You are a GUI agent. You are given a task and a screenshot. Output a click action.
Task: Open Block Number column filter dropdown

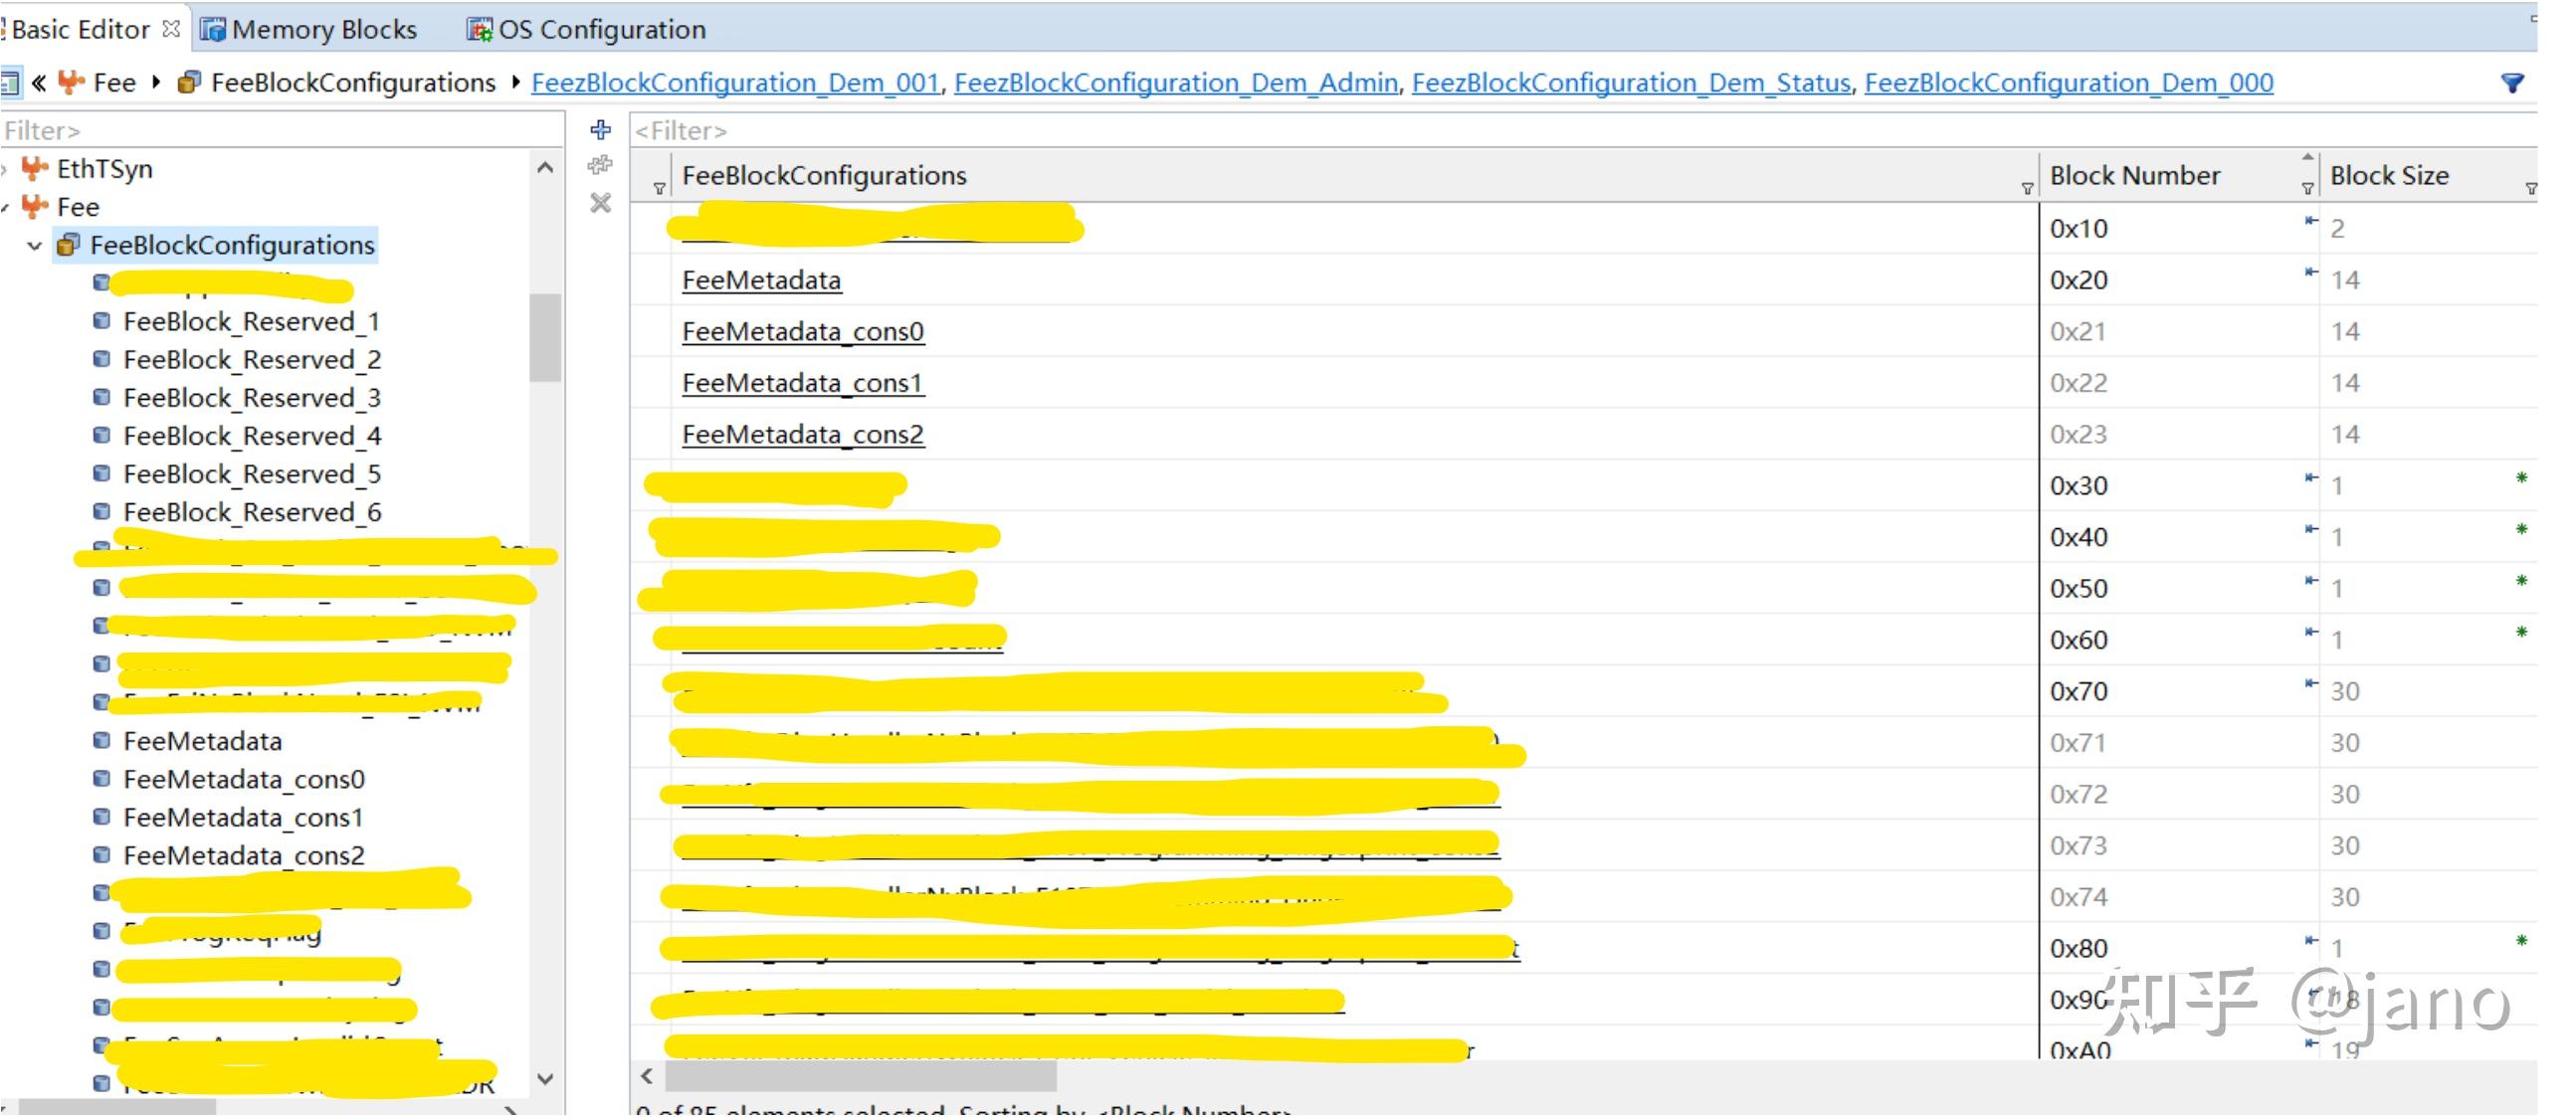[x=2307, y=188]
